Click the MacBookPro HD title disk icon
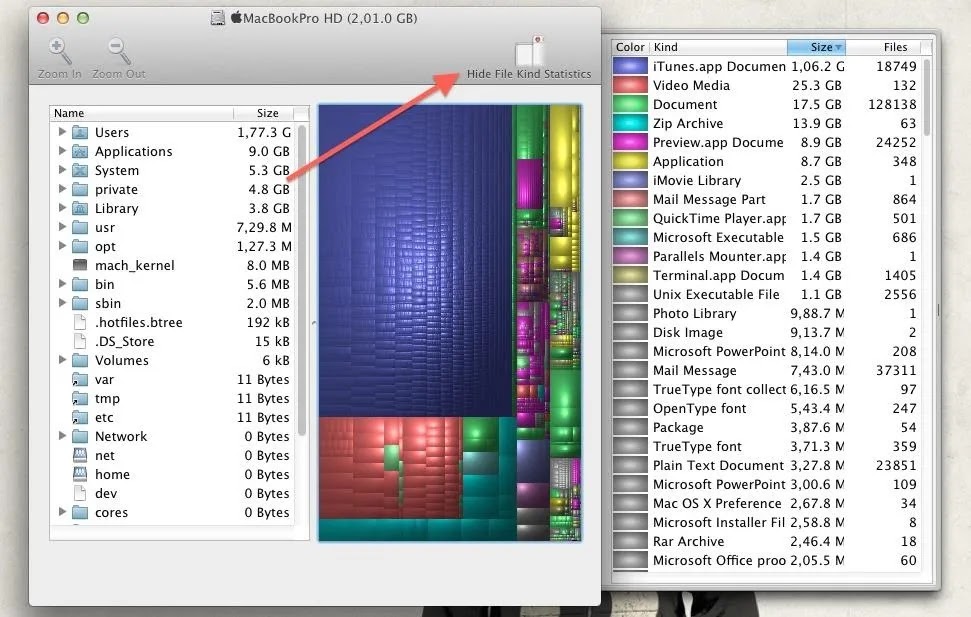The image size is (971, 617). (x=218, y=18)
